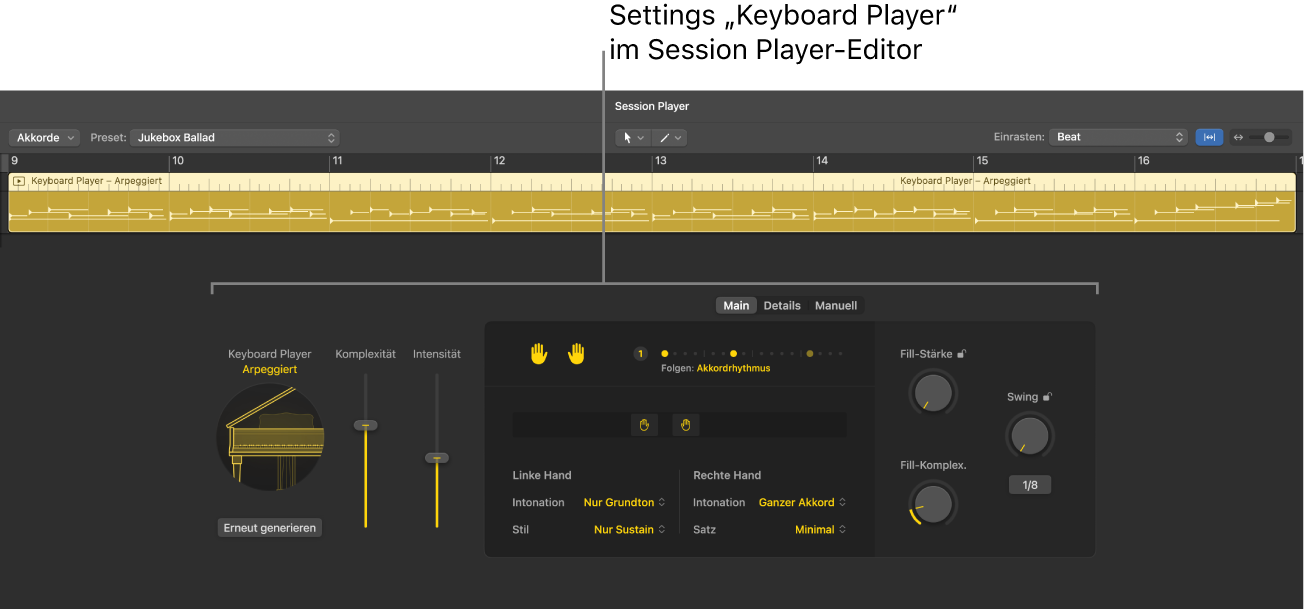
Task: Click the left hand icon above Folgen
Action: click(538, 353)
